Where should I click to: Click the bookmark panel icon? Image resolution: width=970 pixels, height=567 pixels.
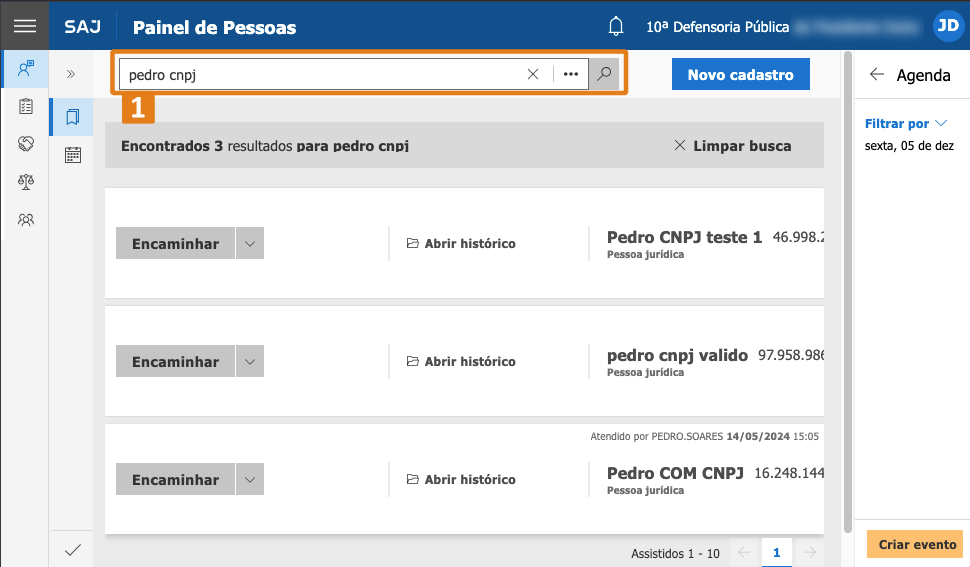point(72,117)
